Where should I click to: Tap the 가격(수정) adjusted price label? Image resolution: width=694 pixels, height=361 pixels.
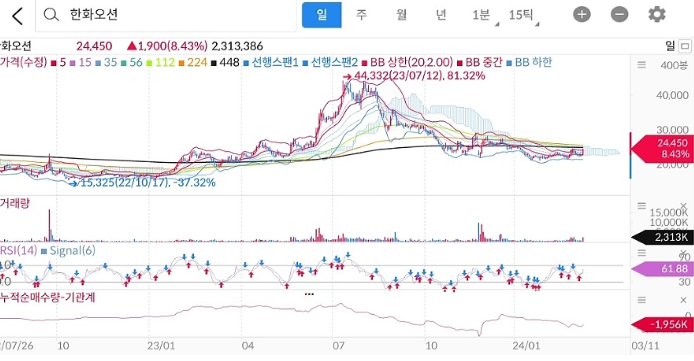[x=23, y=62]
